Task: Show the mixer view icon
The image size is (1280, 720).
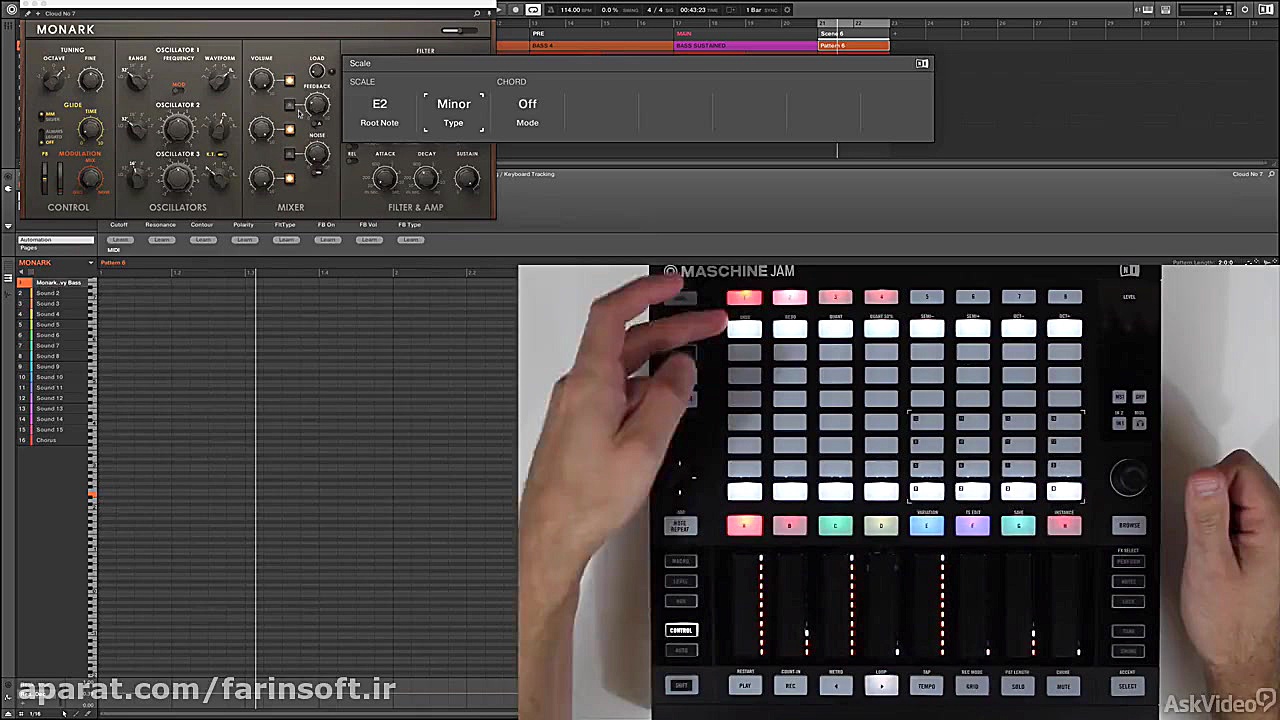Action: point(1163,10)
